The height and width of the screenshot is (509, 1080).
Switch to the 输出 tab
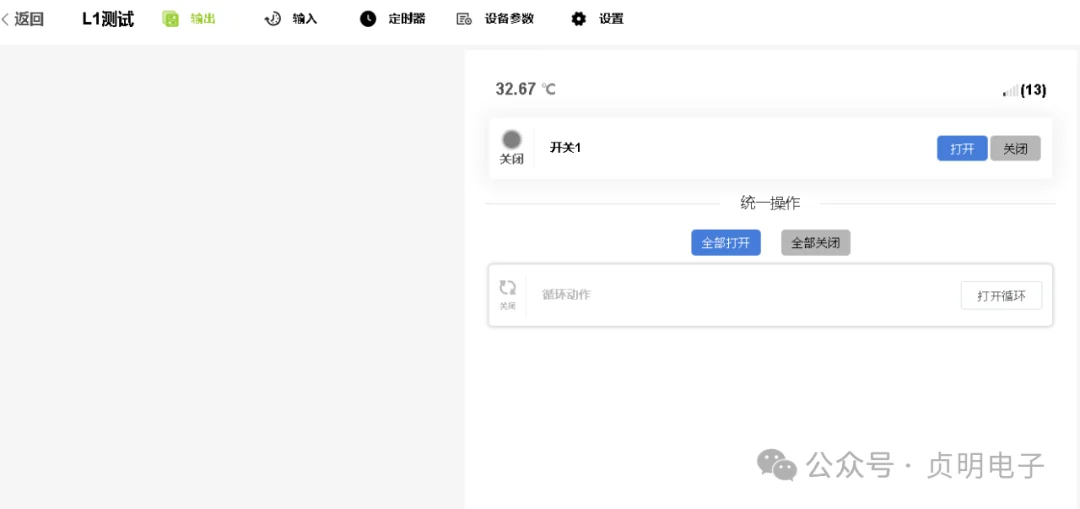pyautogui.click(x=203, y=19)
